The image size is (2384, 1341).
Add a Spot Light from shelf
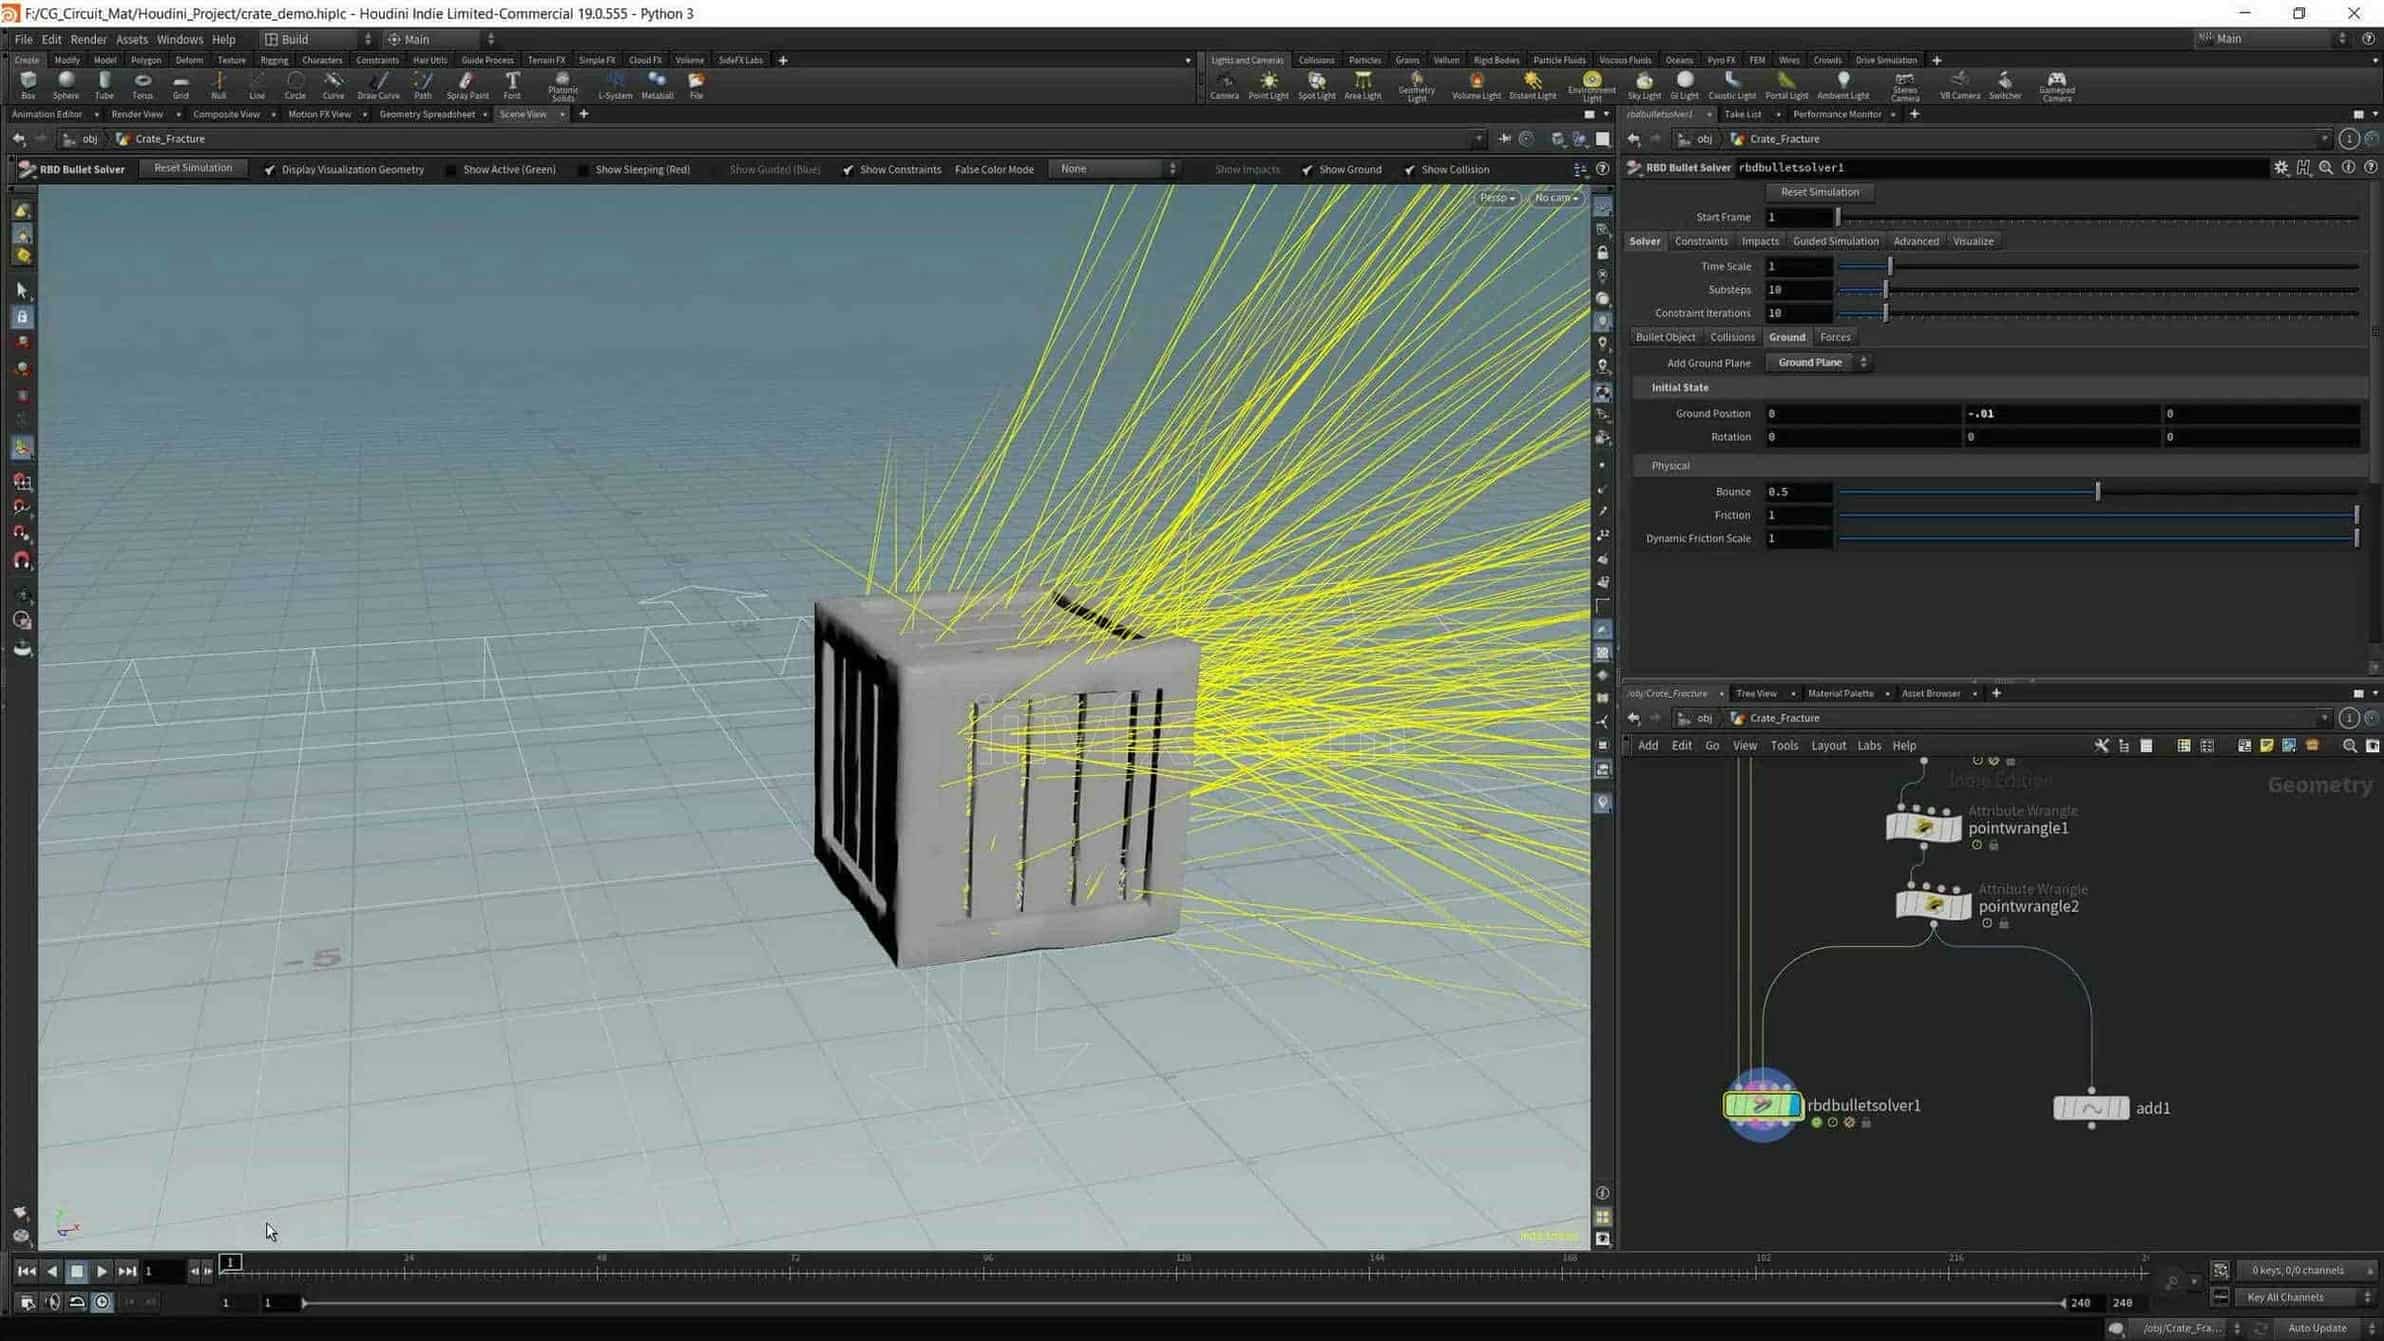pyautogui.click(x=1316, y=84)
